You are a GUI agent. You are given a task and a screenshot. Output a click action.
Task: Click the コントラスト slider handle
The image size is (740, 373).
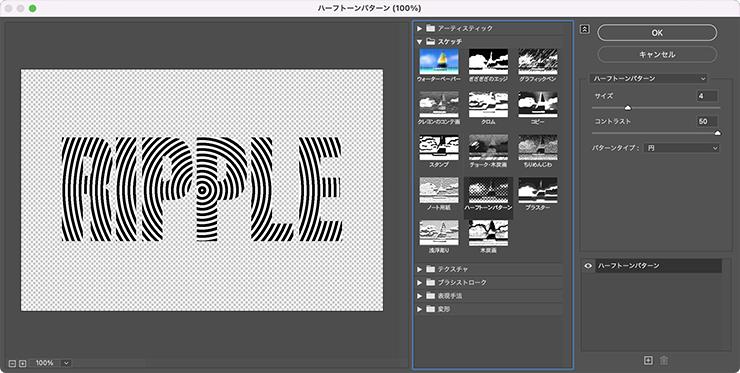coord(717,134)
